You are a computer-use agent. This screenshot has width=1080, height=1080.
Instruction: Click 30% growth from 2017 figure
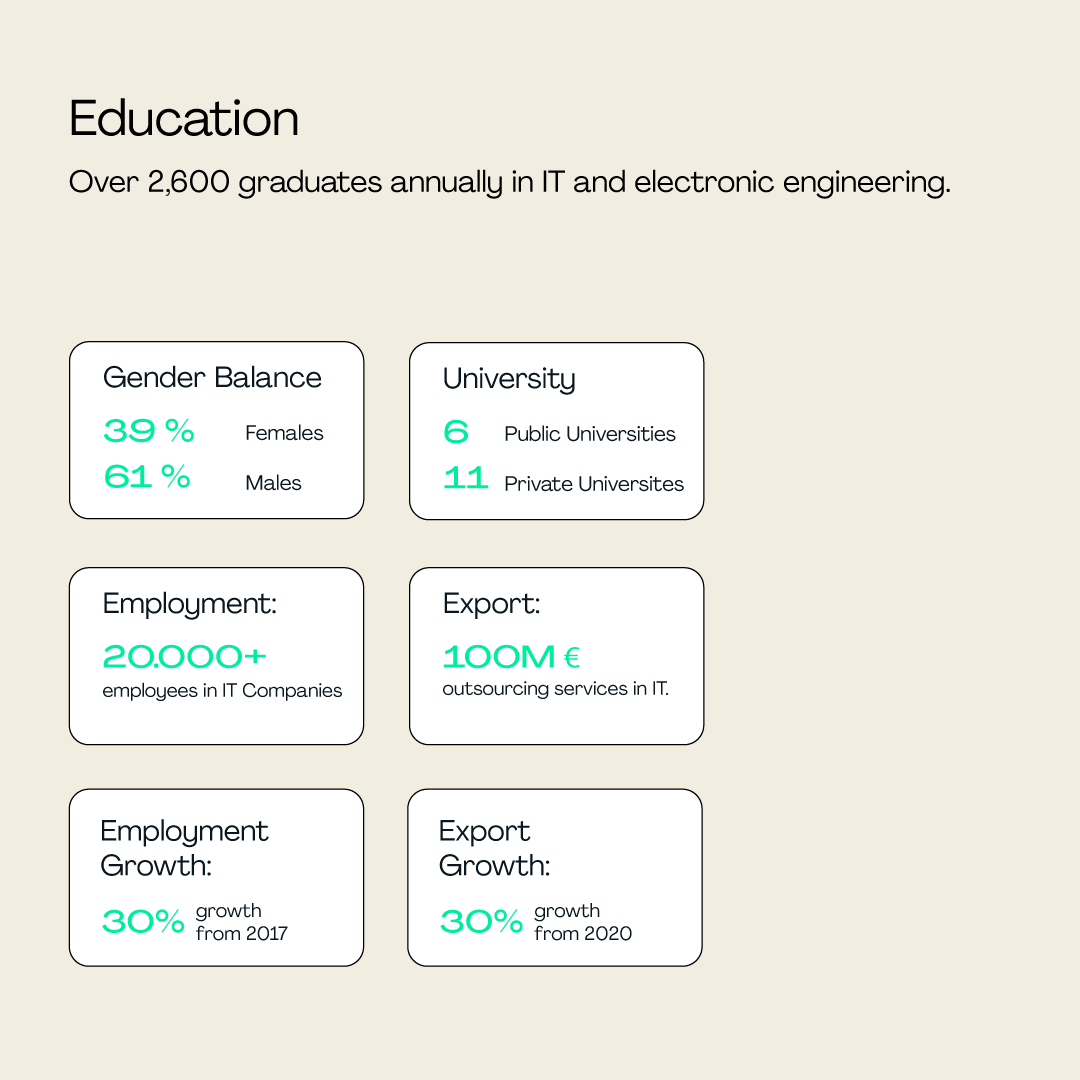click(x=143, y=921)
